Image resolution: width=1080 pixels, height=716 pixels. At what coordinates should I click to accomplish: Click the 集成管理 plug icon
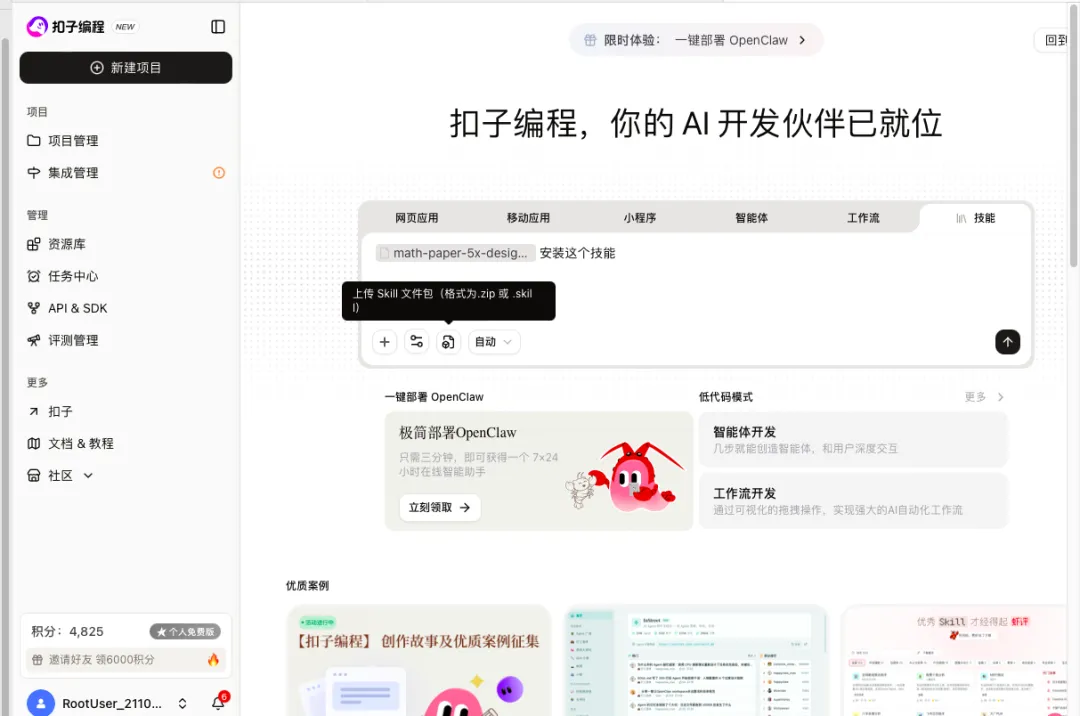pos(34,173)
